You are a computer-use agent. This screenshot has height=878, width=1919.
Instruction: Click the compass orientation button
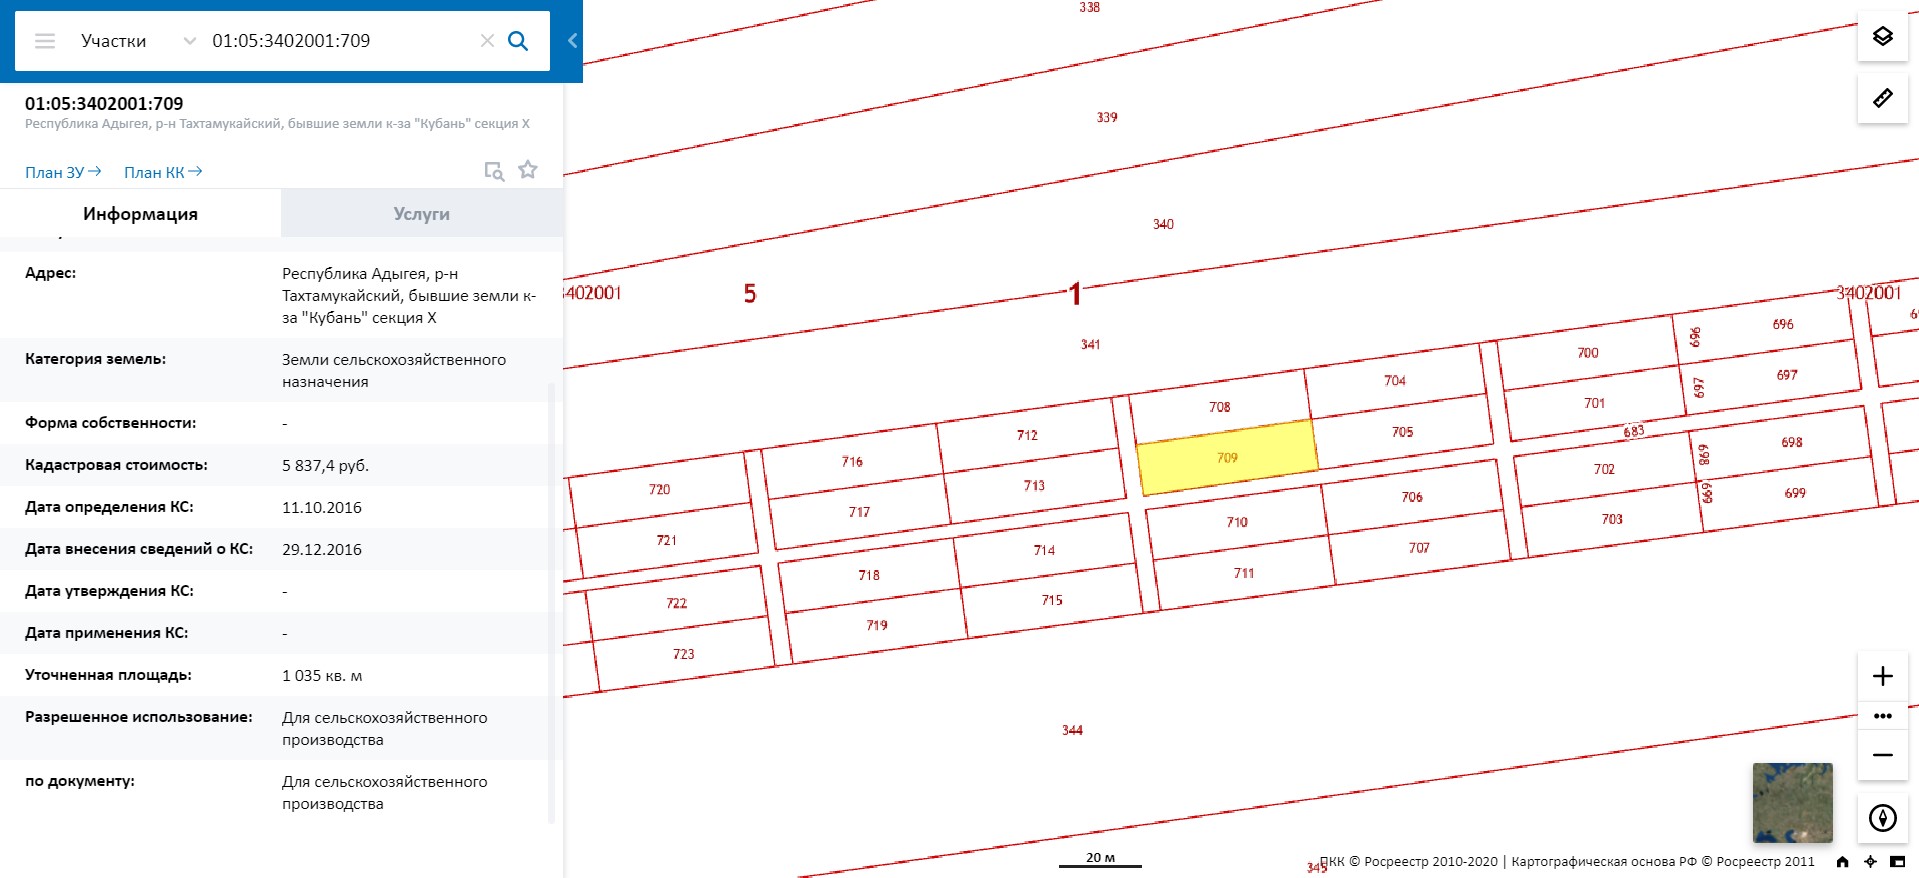(1882, 818)
